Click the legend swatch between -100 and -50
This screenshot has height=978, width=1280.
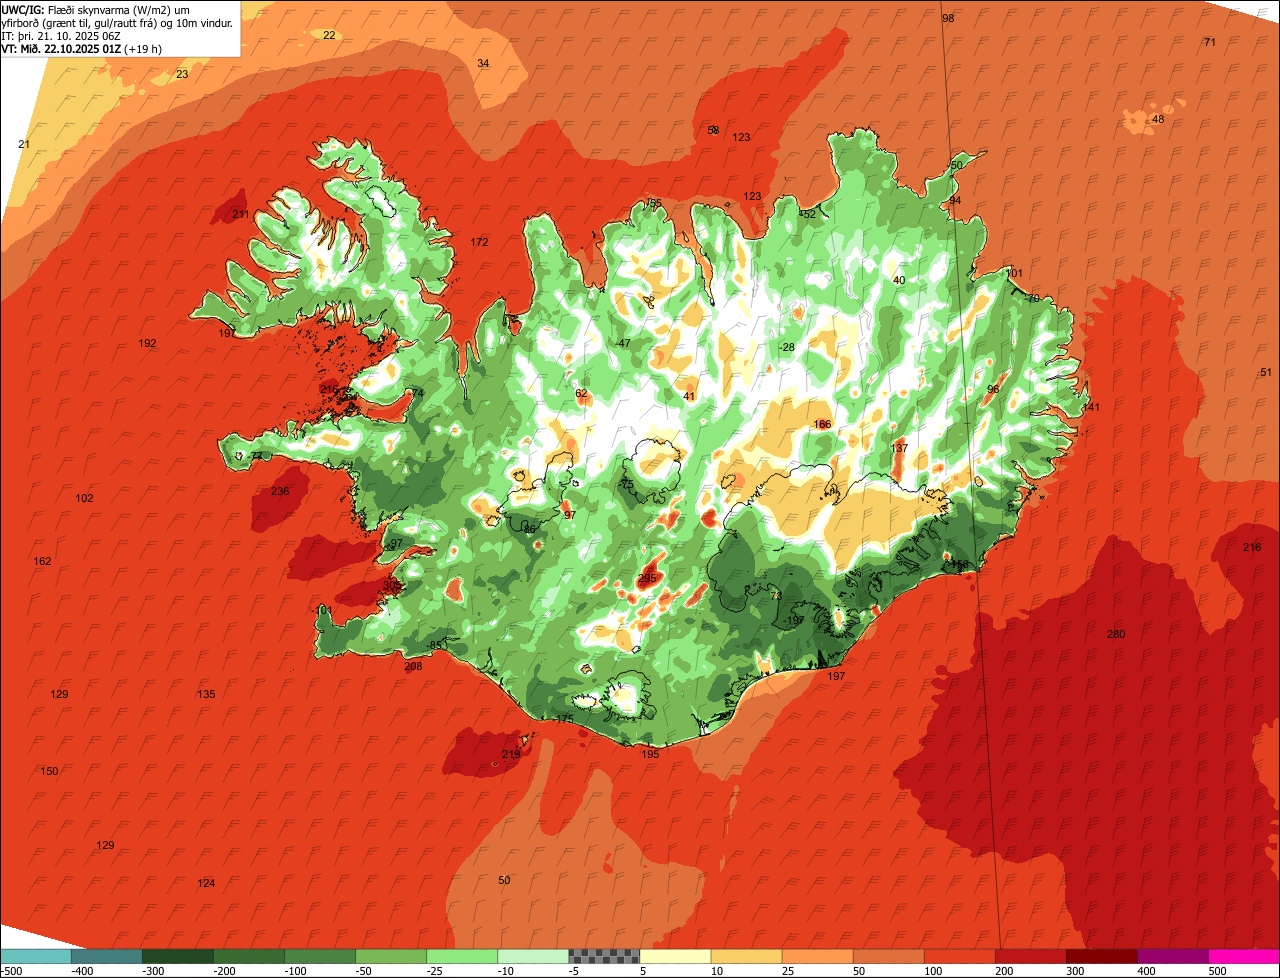pos(320,956)
